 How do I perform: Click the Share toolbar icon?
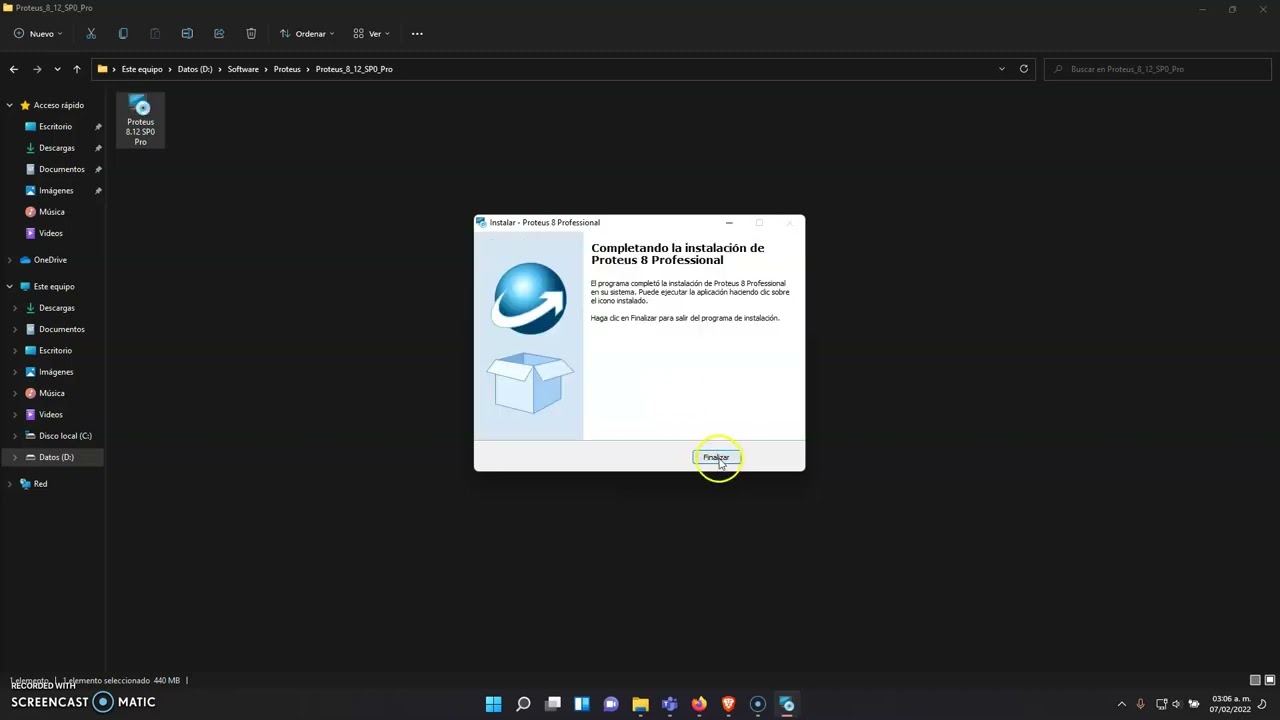tap(219, 34)
